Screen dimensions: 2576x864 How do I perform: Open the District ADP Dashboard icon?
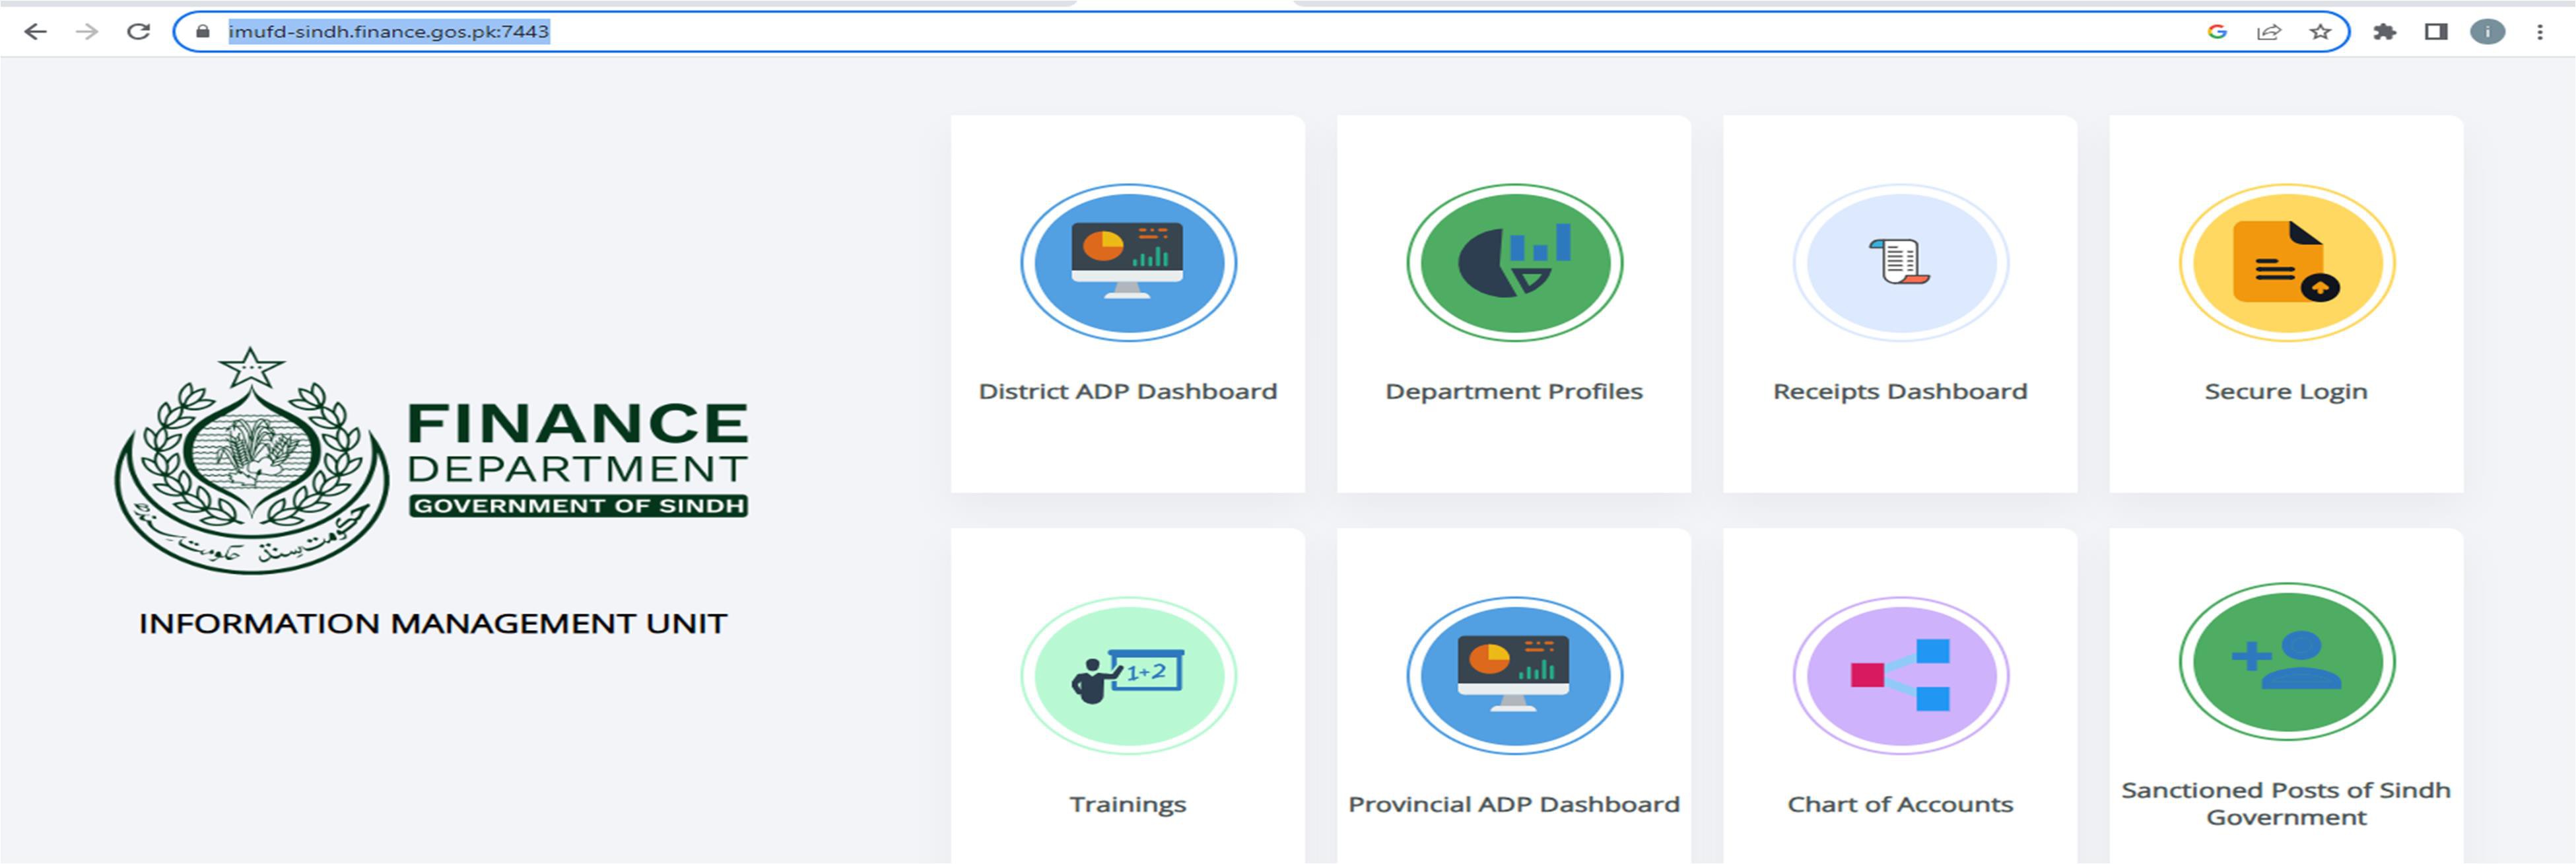(1128, 263)
